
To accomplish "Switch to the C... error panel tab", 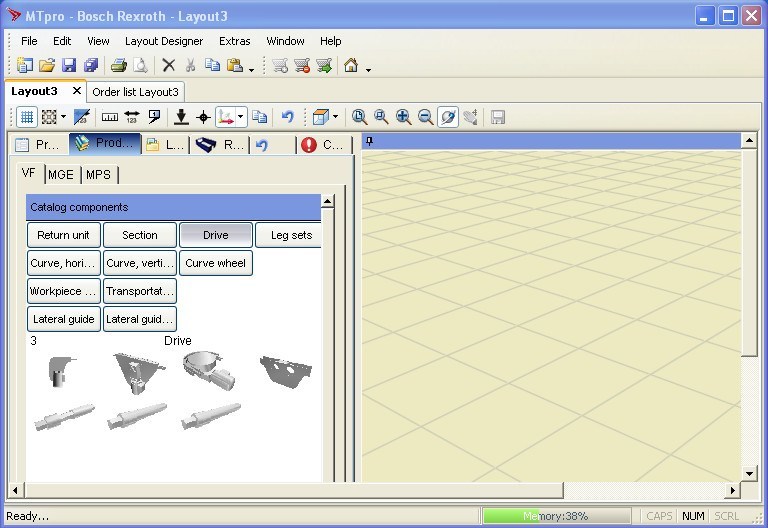I will tap(322, 144).
